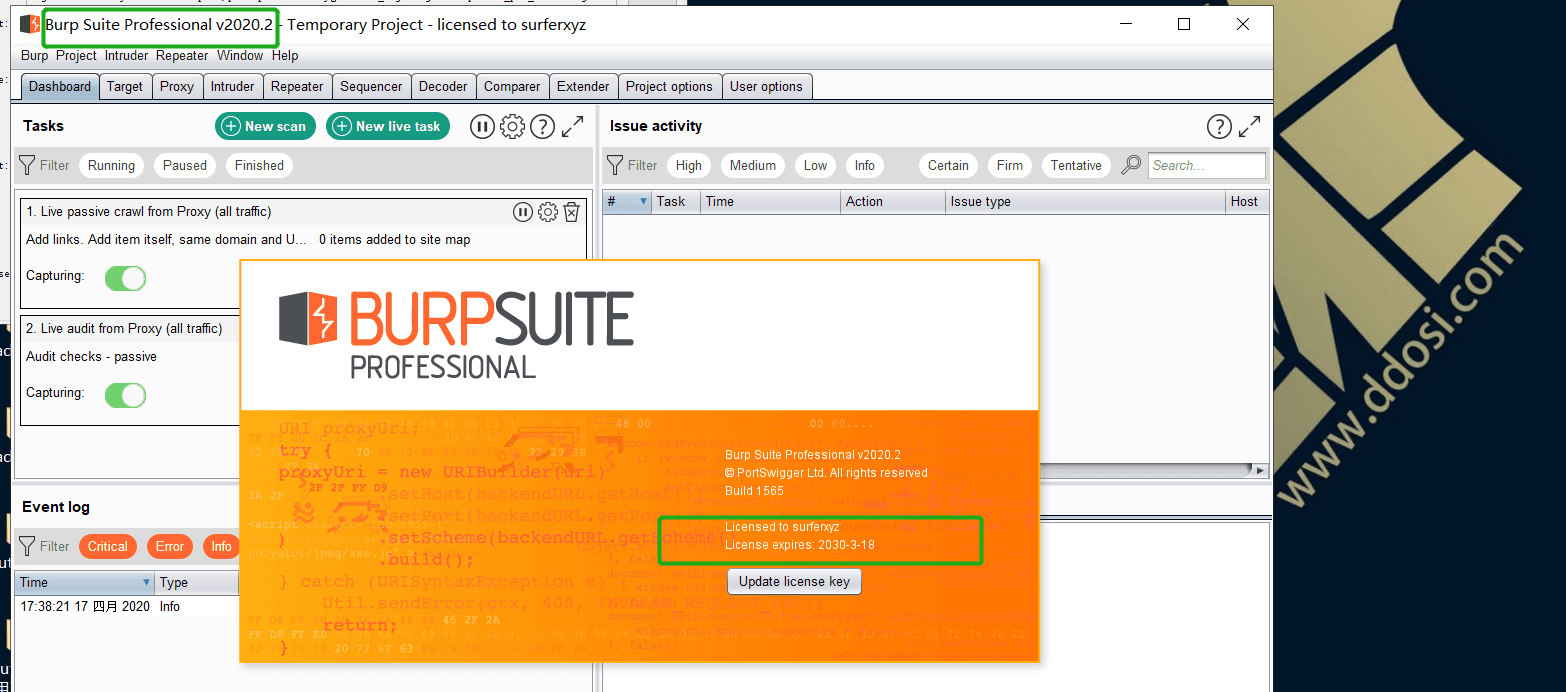This screenshot has width=1566, height=692.
Task: Expand the Issue activity panel
Action: (1250, 126)
